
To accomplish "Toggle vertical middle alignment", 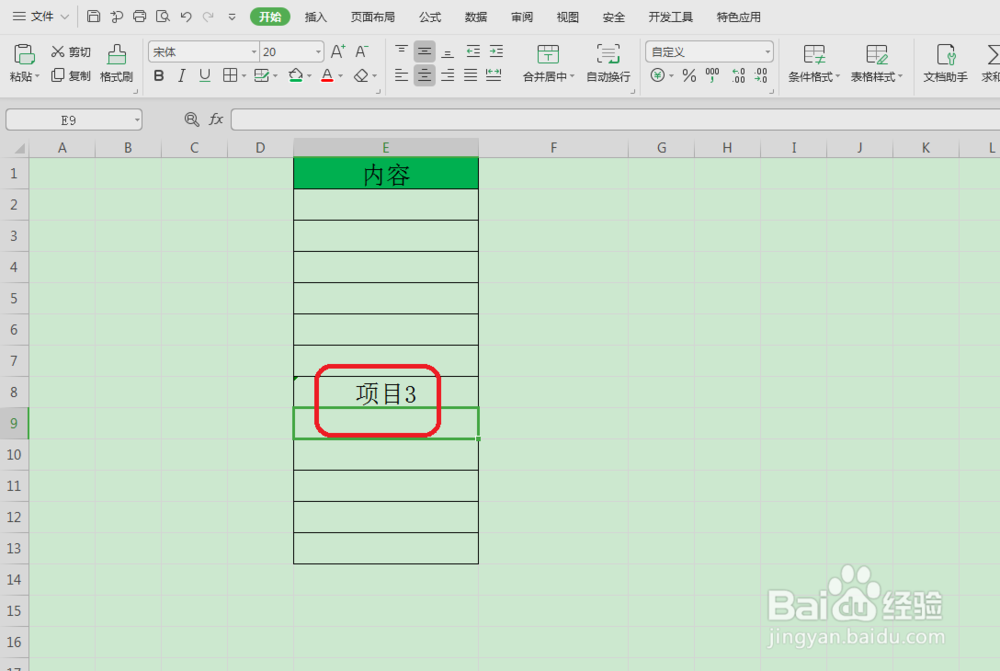I will (424, 52).
